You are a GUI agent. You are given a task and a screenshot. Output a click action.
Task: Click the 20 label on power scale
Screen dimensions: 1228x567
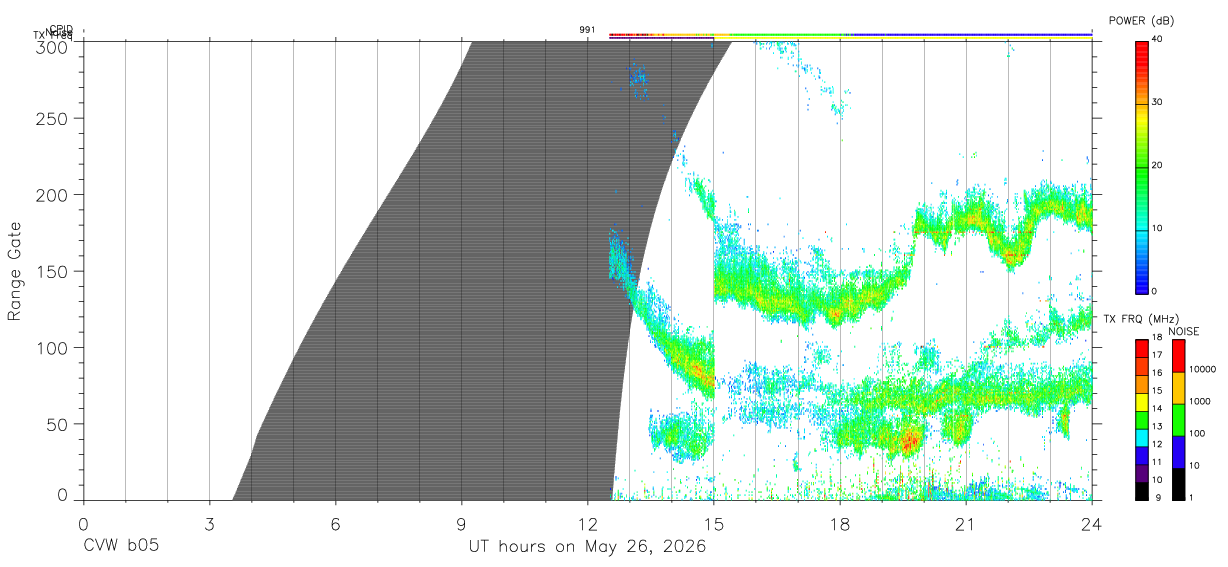coord(1158,165)
